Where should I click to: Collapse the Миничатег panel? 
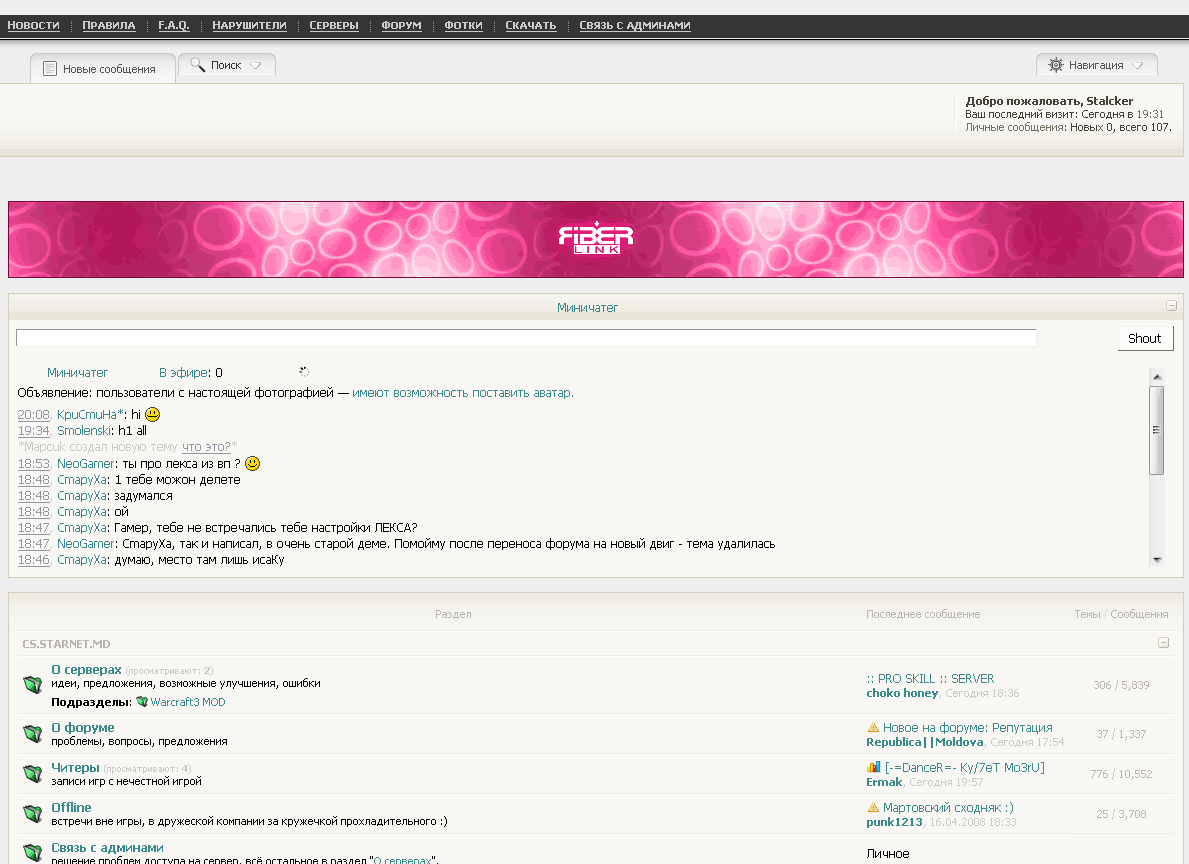1172,305
